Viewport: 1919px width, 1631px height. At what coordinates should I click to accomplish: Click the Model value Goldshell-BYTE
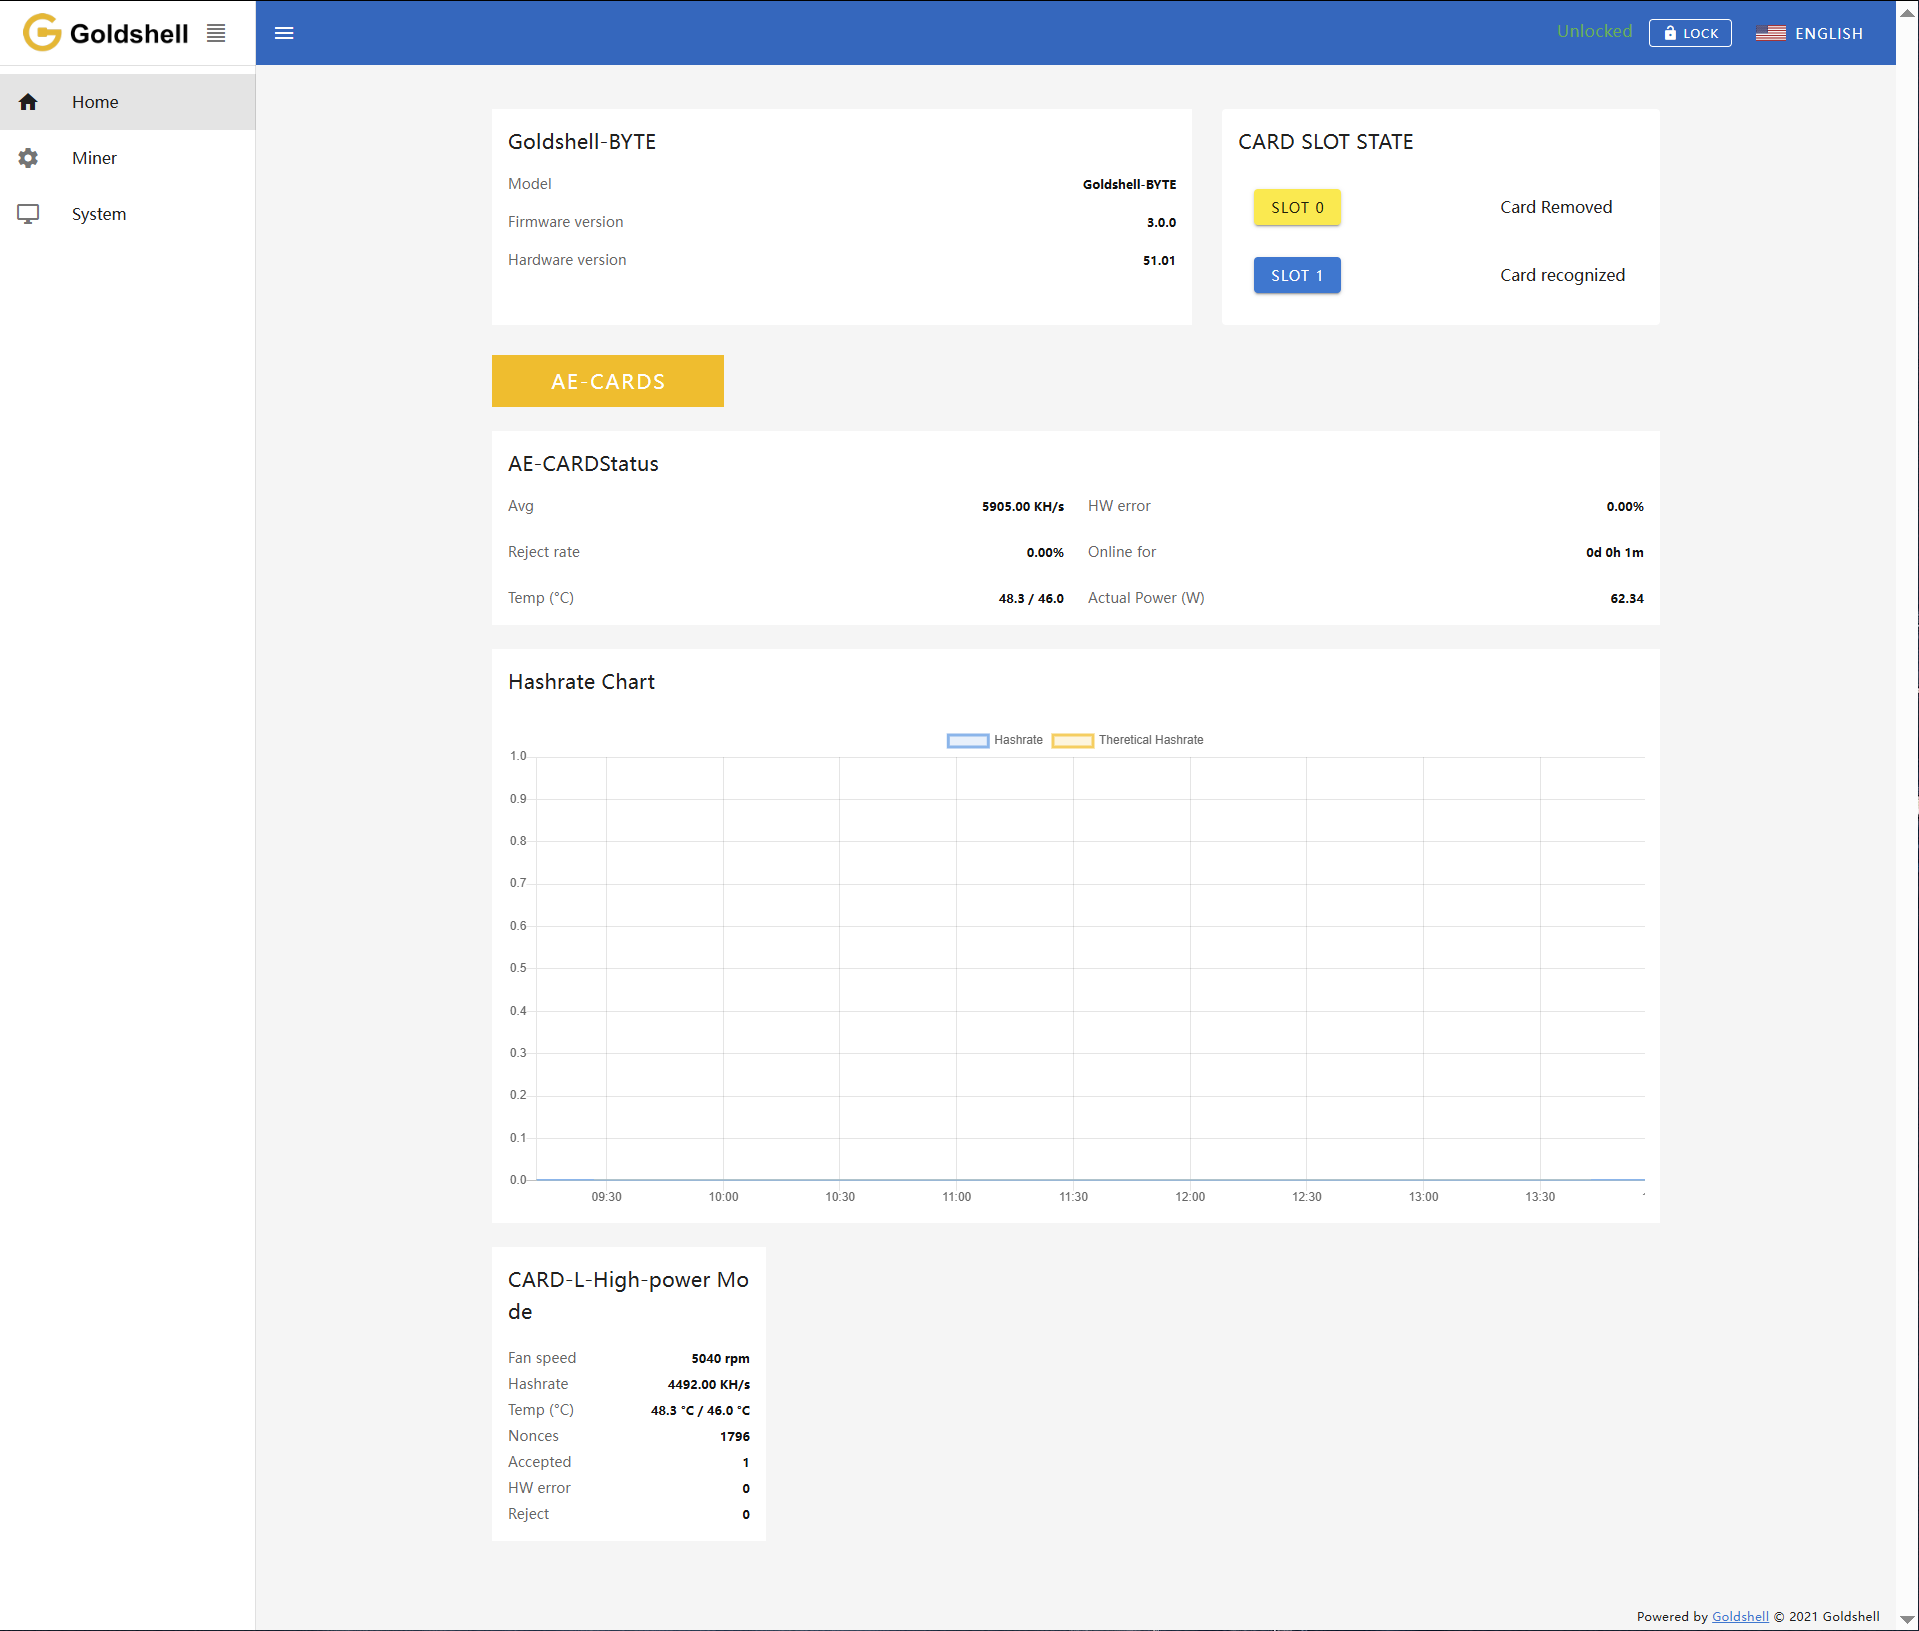click(x=1129, y=185)
